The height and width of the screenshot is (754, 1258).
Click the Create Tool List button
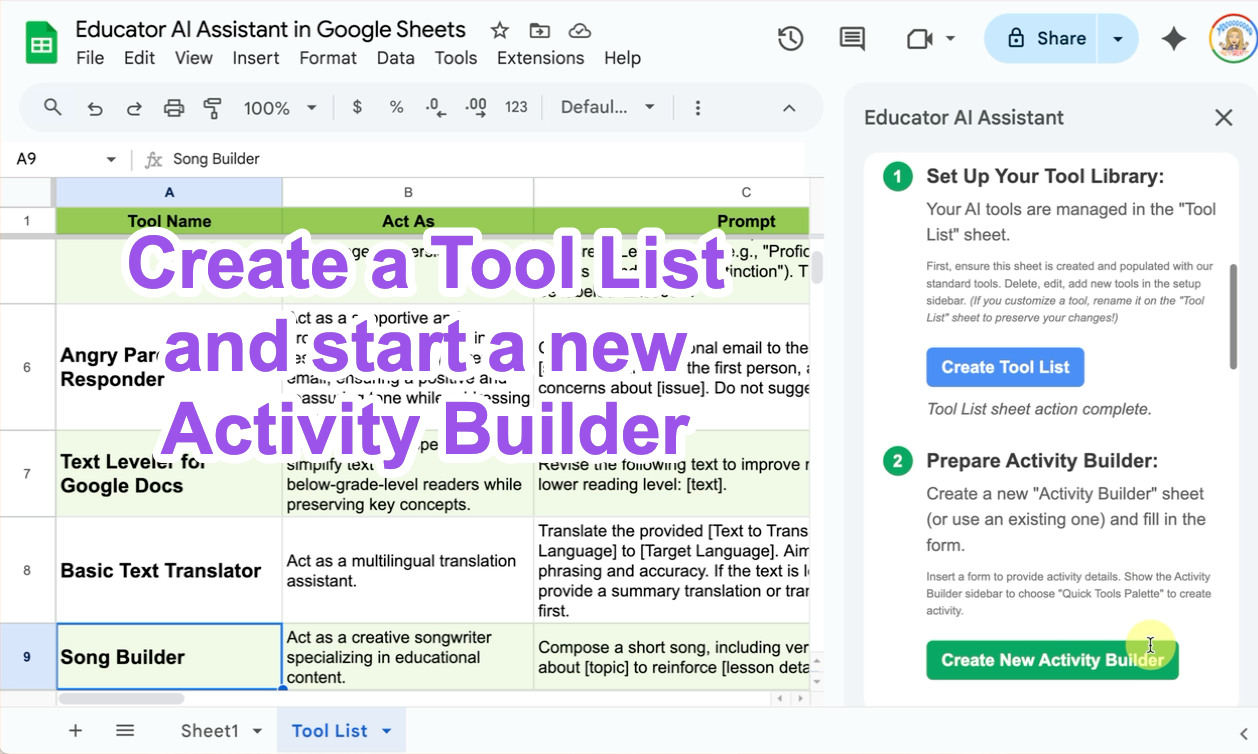tap(1005, 367)
